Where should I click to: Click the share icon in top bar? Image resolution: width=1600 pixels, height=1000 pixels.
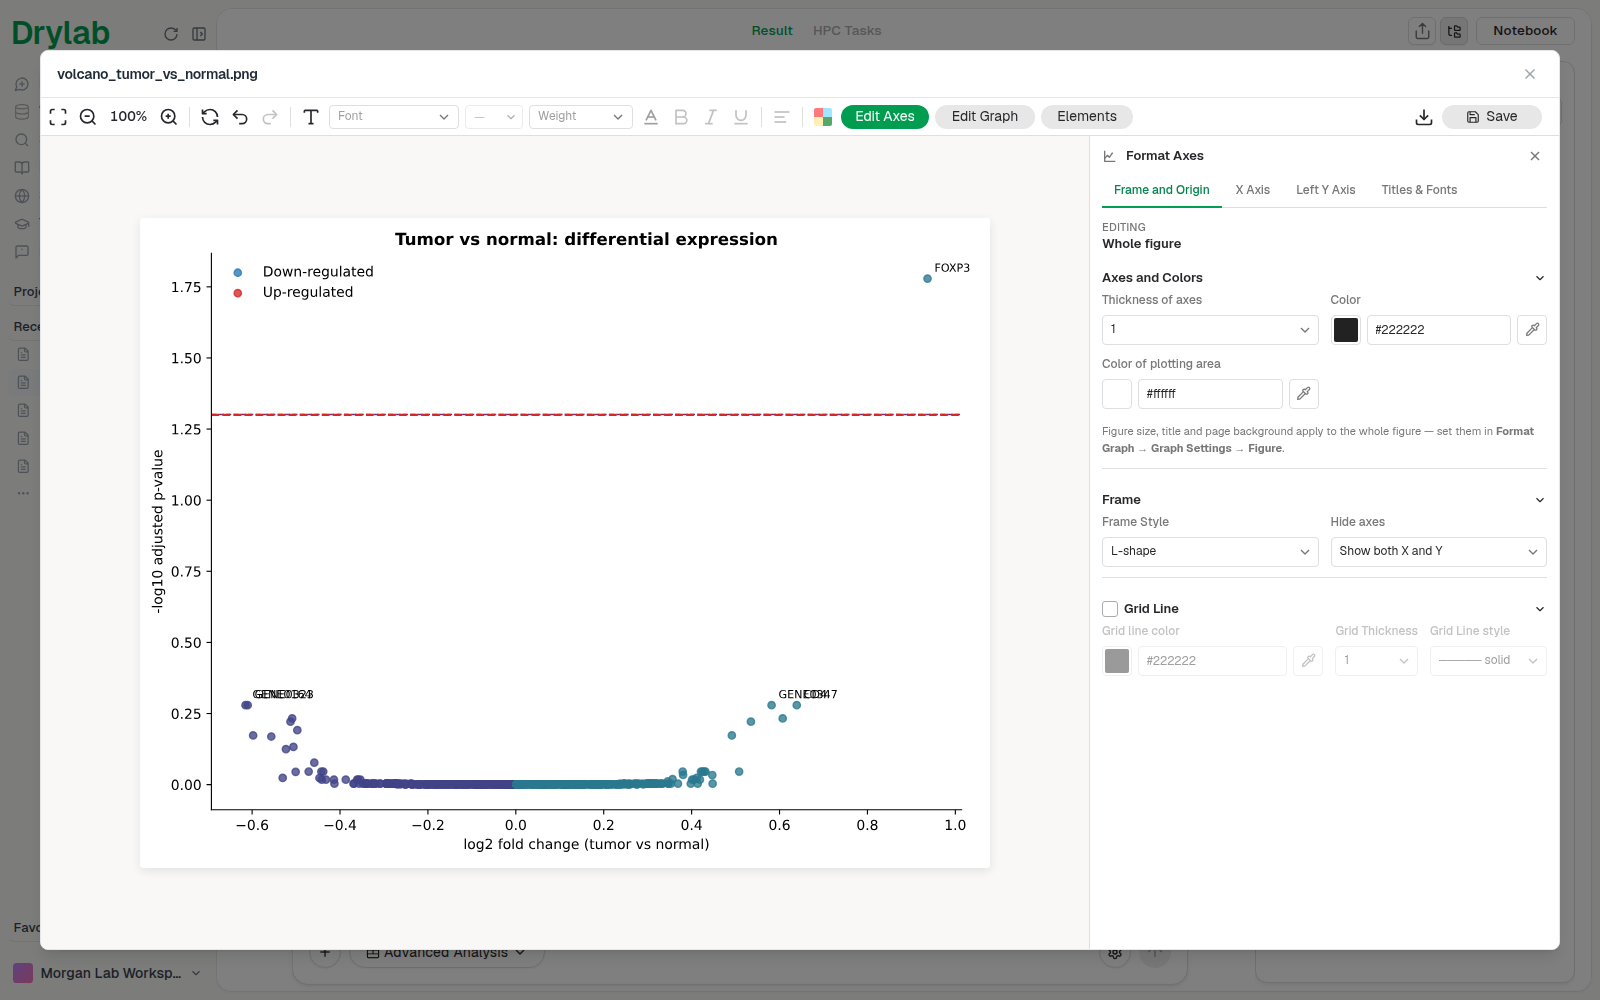[1422, 31]
